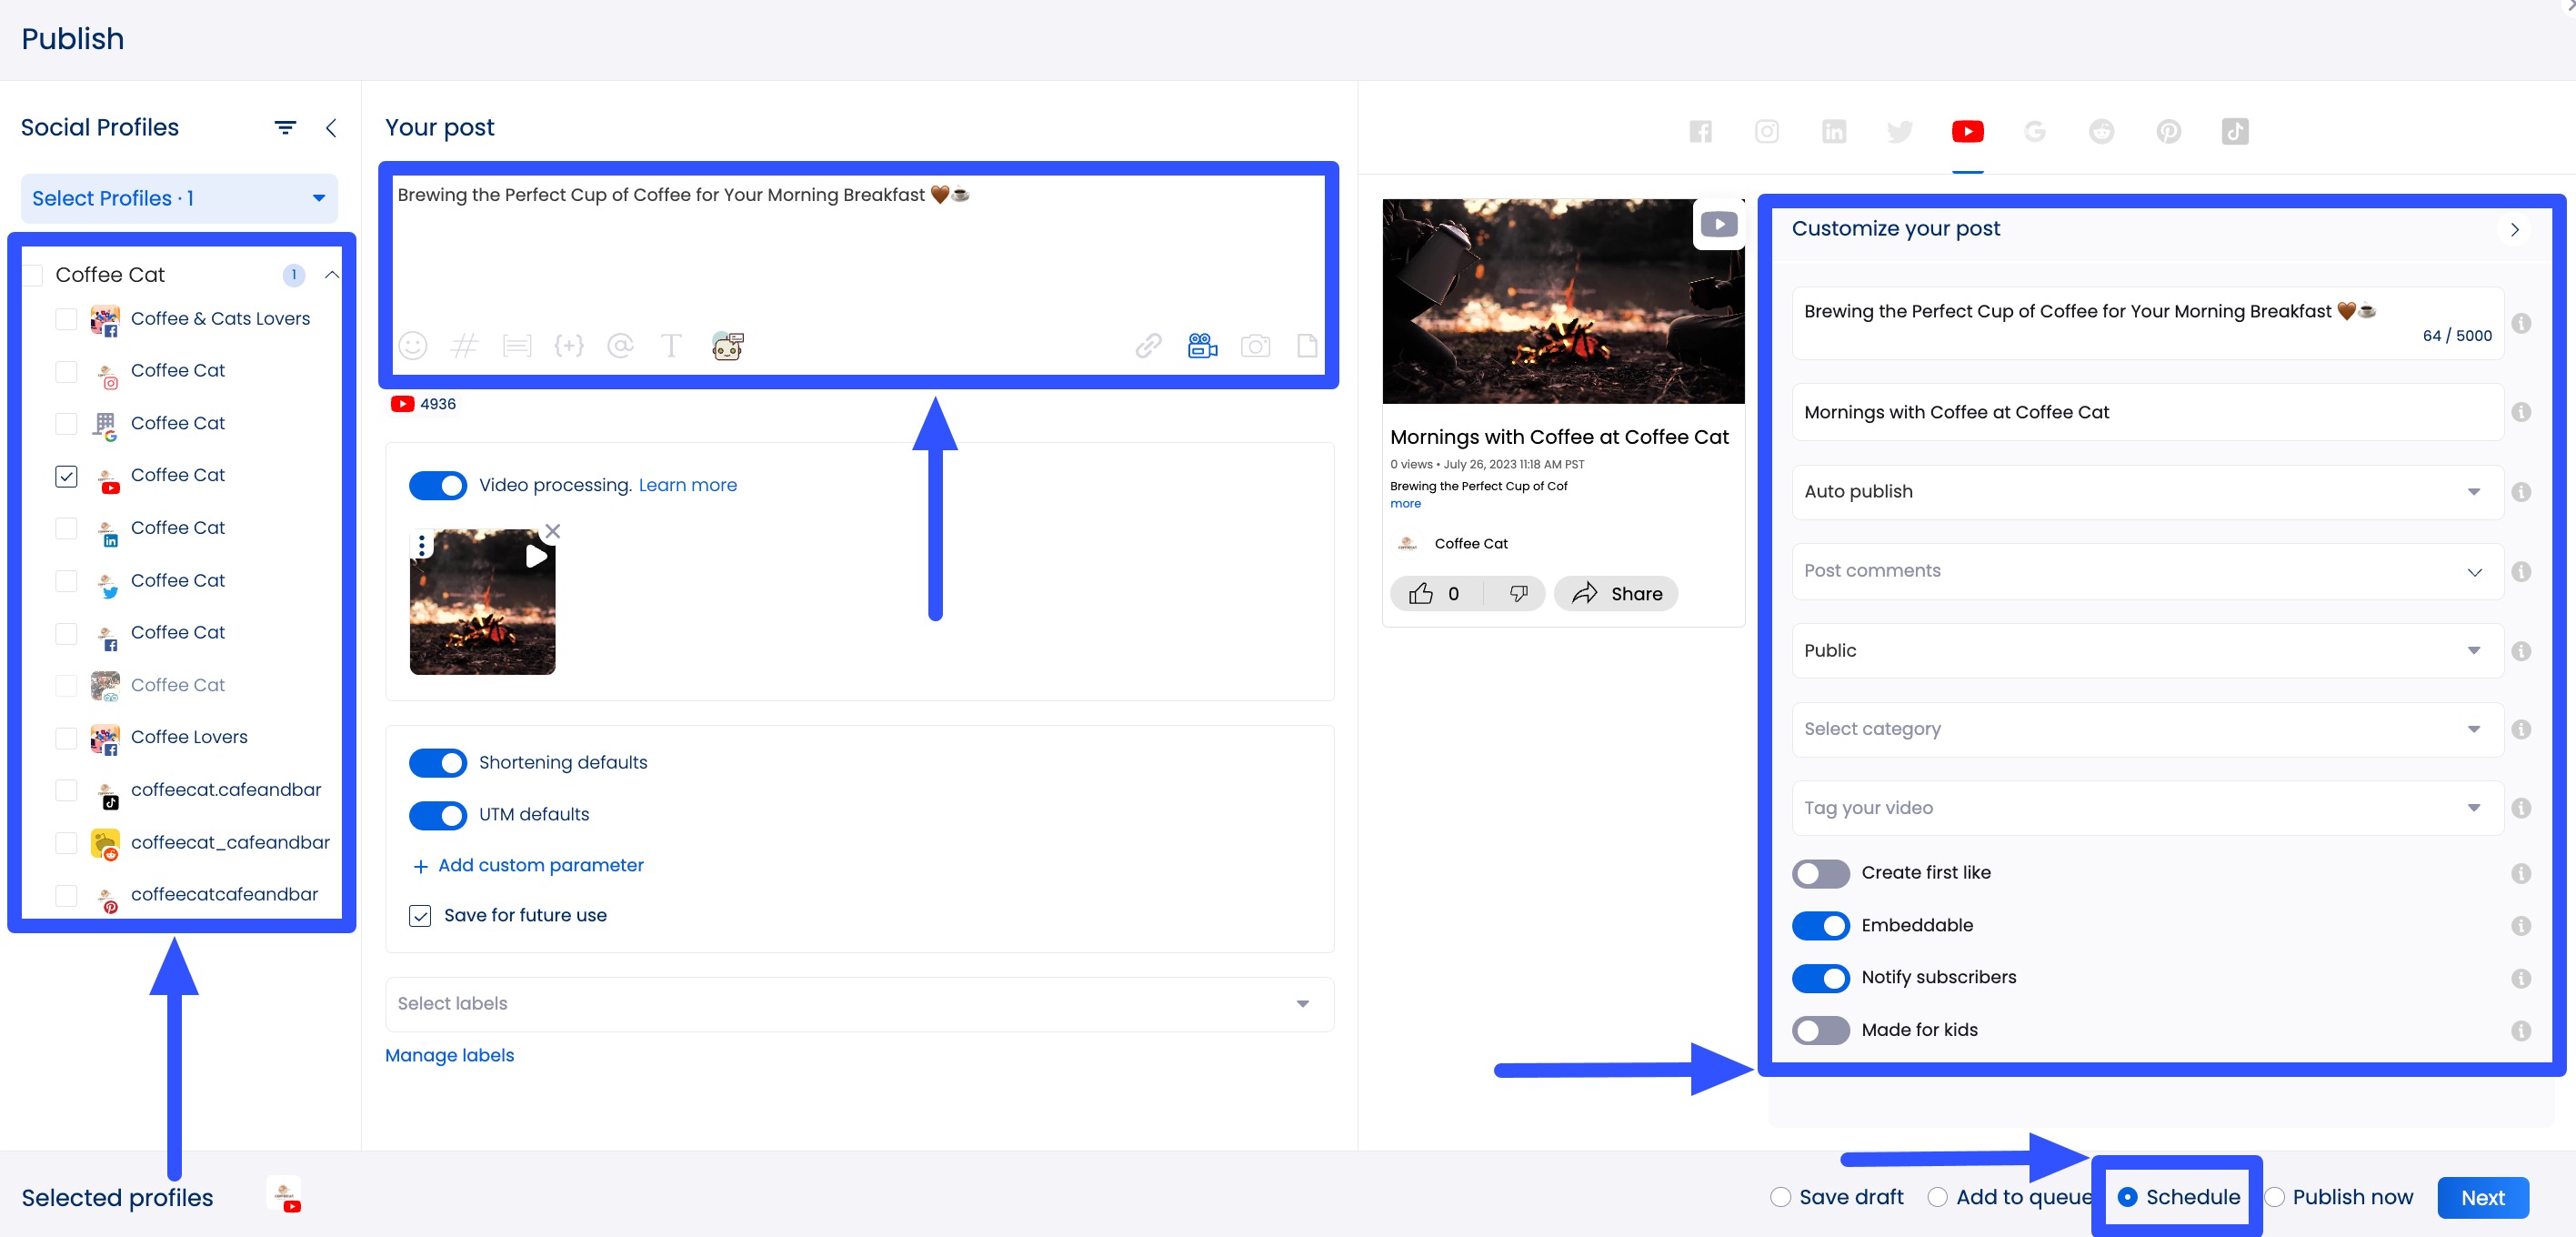Image resolution: width=2576 pixels, height=1237 pixels.
Task: Open the AI assistant robot icon
Action: [x=727, y=346]
